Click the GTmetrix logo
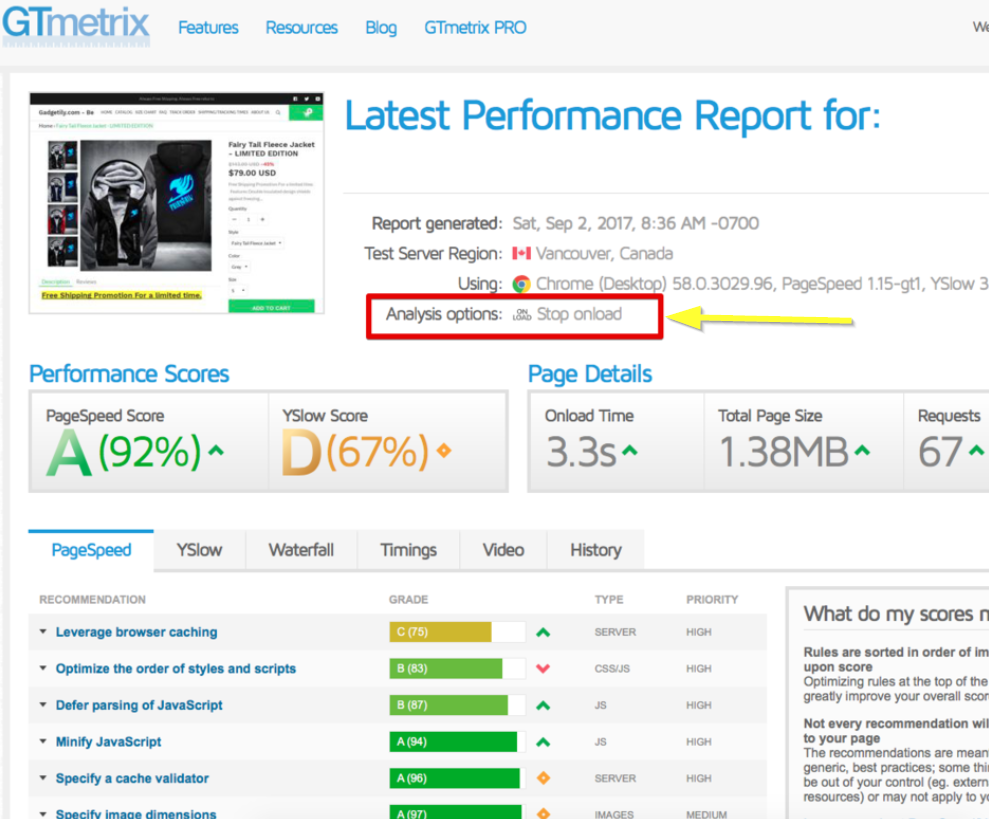 tap(76, 25)
